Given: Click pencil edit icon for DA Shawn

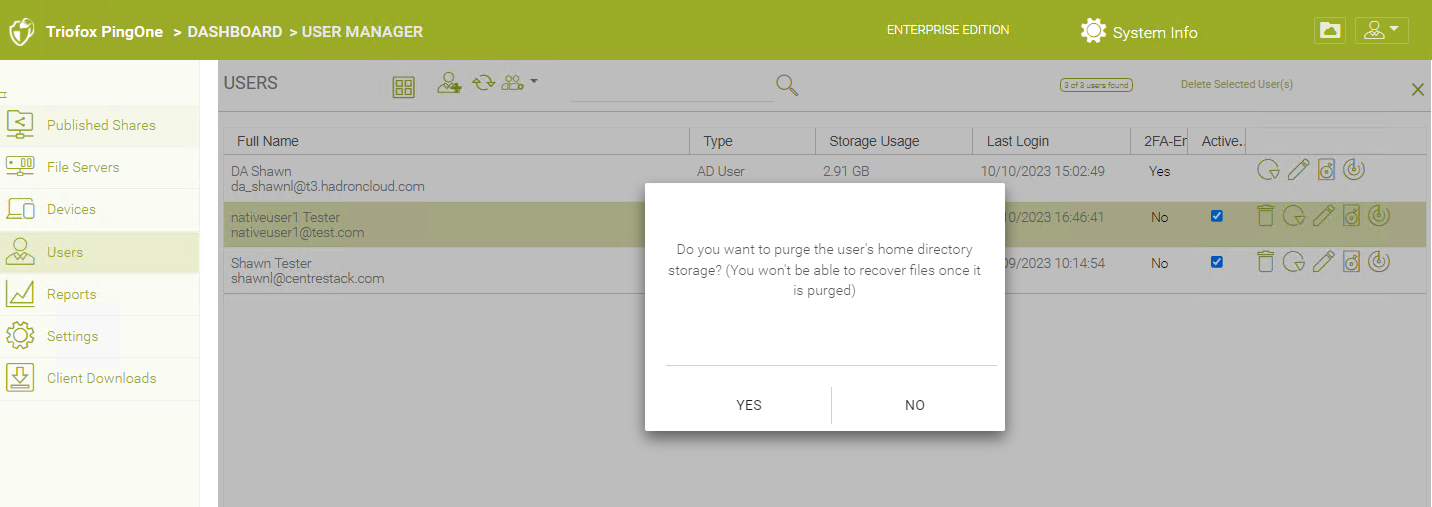Looking at the screenshot, I should pyautogui.click(x=1298, y=170).
